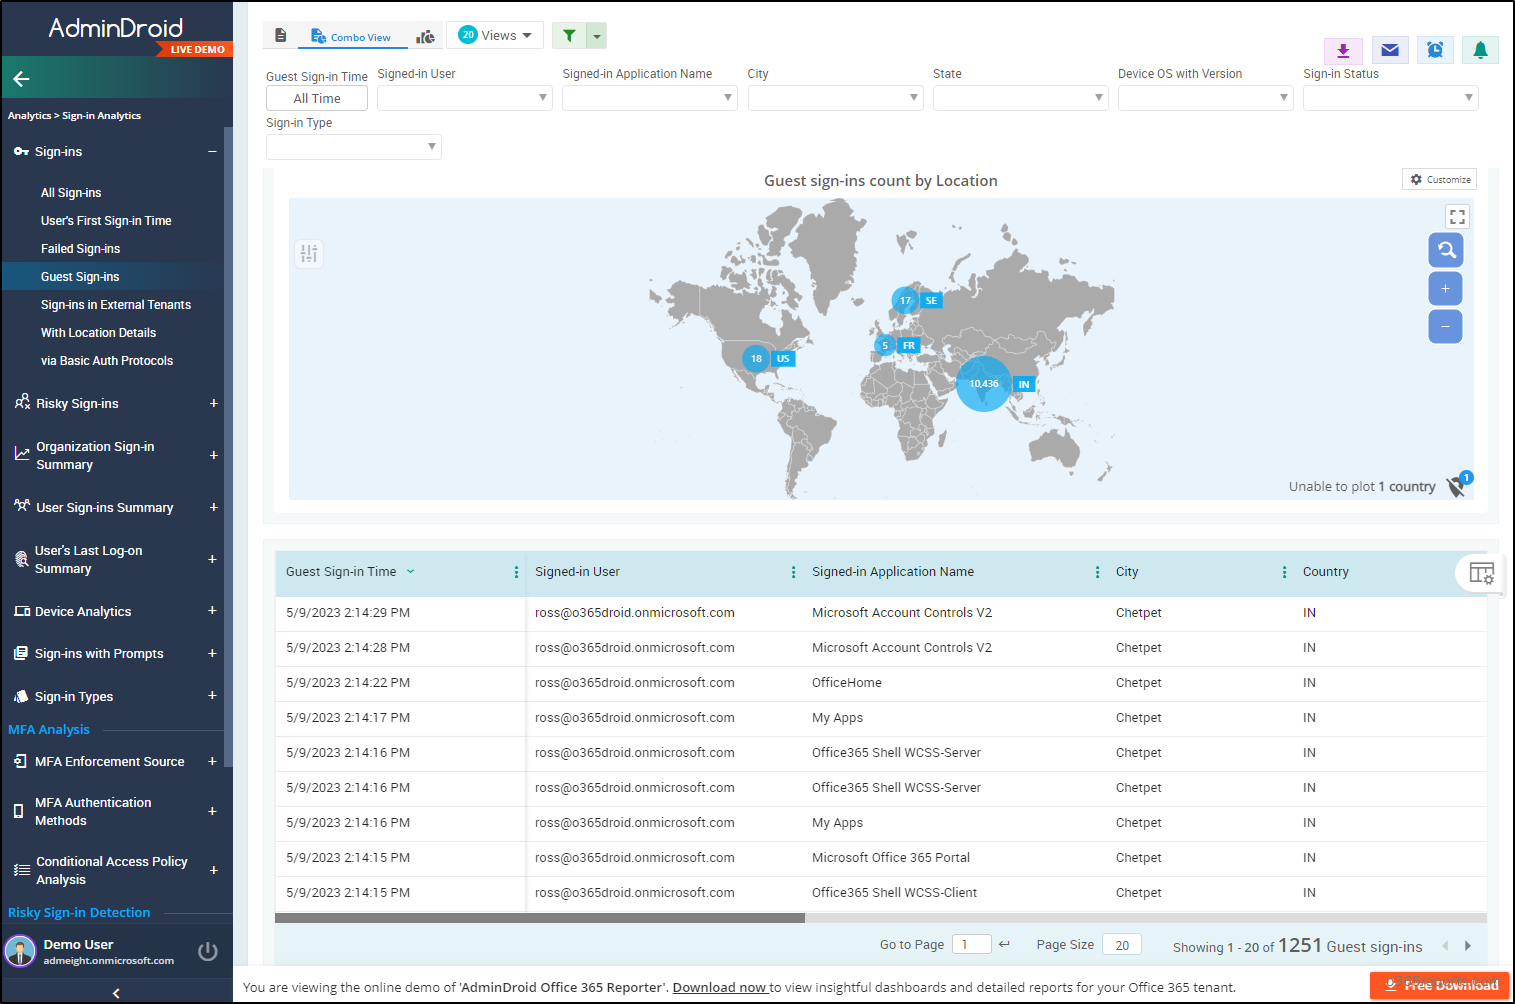The height and width of the screenshot is (1004, 1515).
Task: Expand map to fullscreen icon
Action: point(1457,216)
